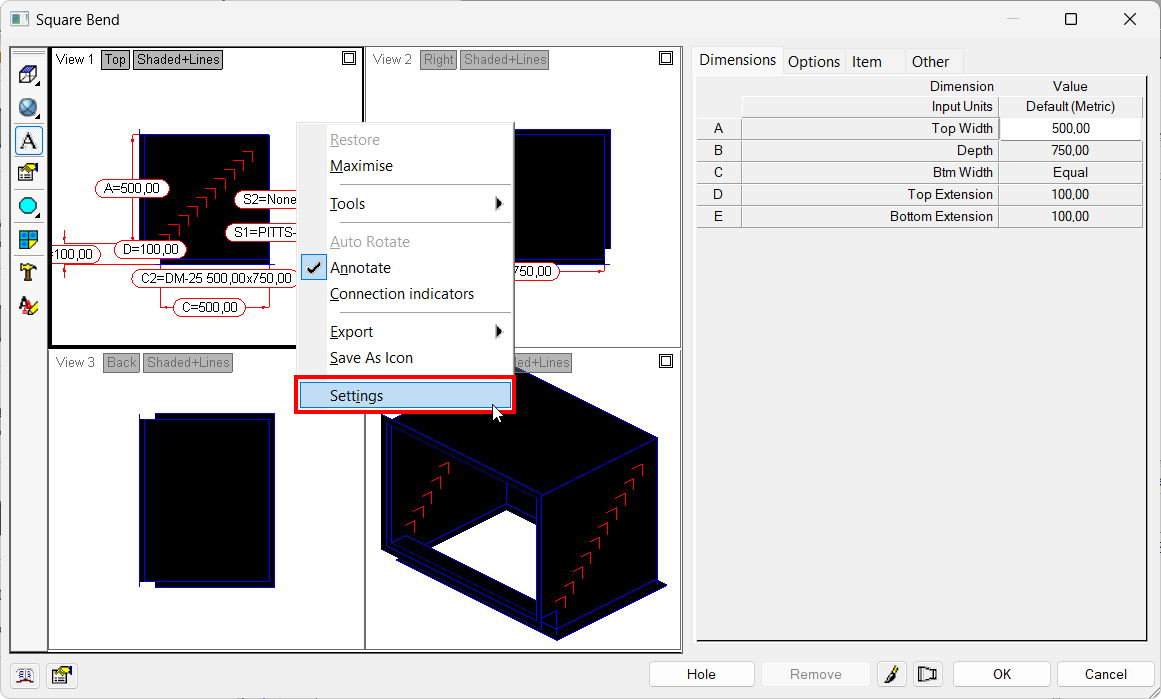Select the Annotate letter A tool
The image size is (1161, 699).
coord(27,140)
